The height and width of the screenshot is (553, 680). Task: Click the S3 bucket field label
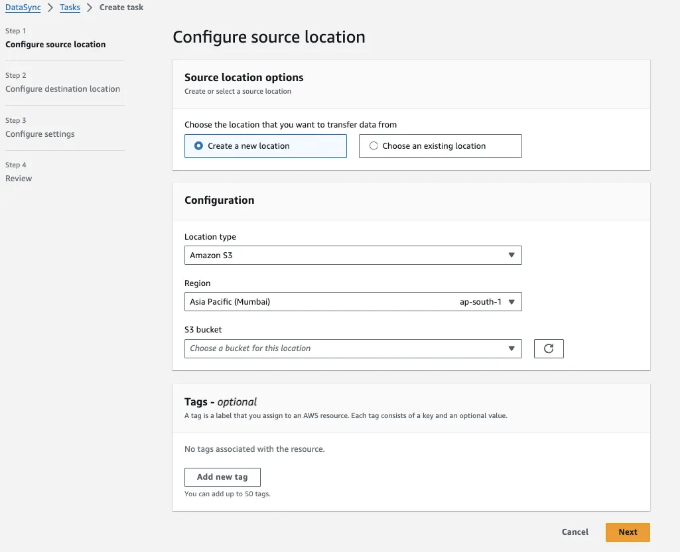point(203,330)
